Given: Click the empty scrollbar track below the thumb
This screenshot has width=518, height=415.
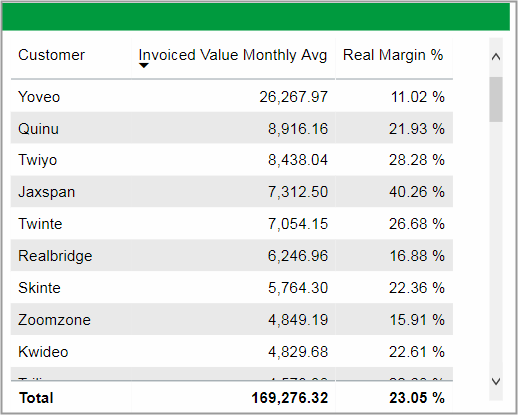Looking at the screenshot, I should pyautogui.click(x=496, y=248).
